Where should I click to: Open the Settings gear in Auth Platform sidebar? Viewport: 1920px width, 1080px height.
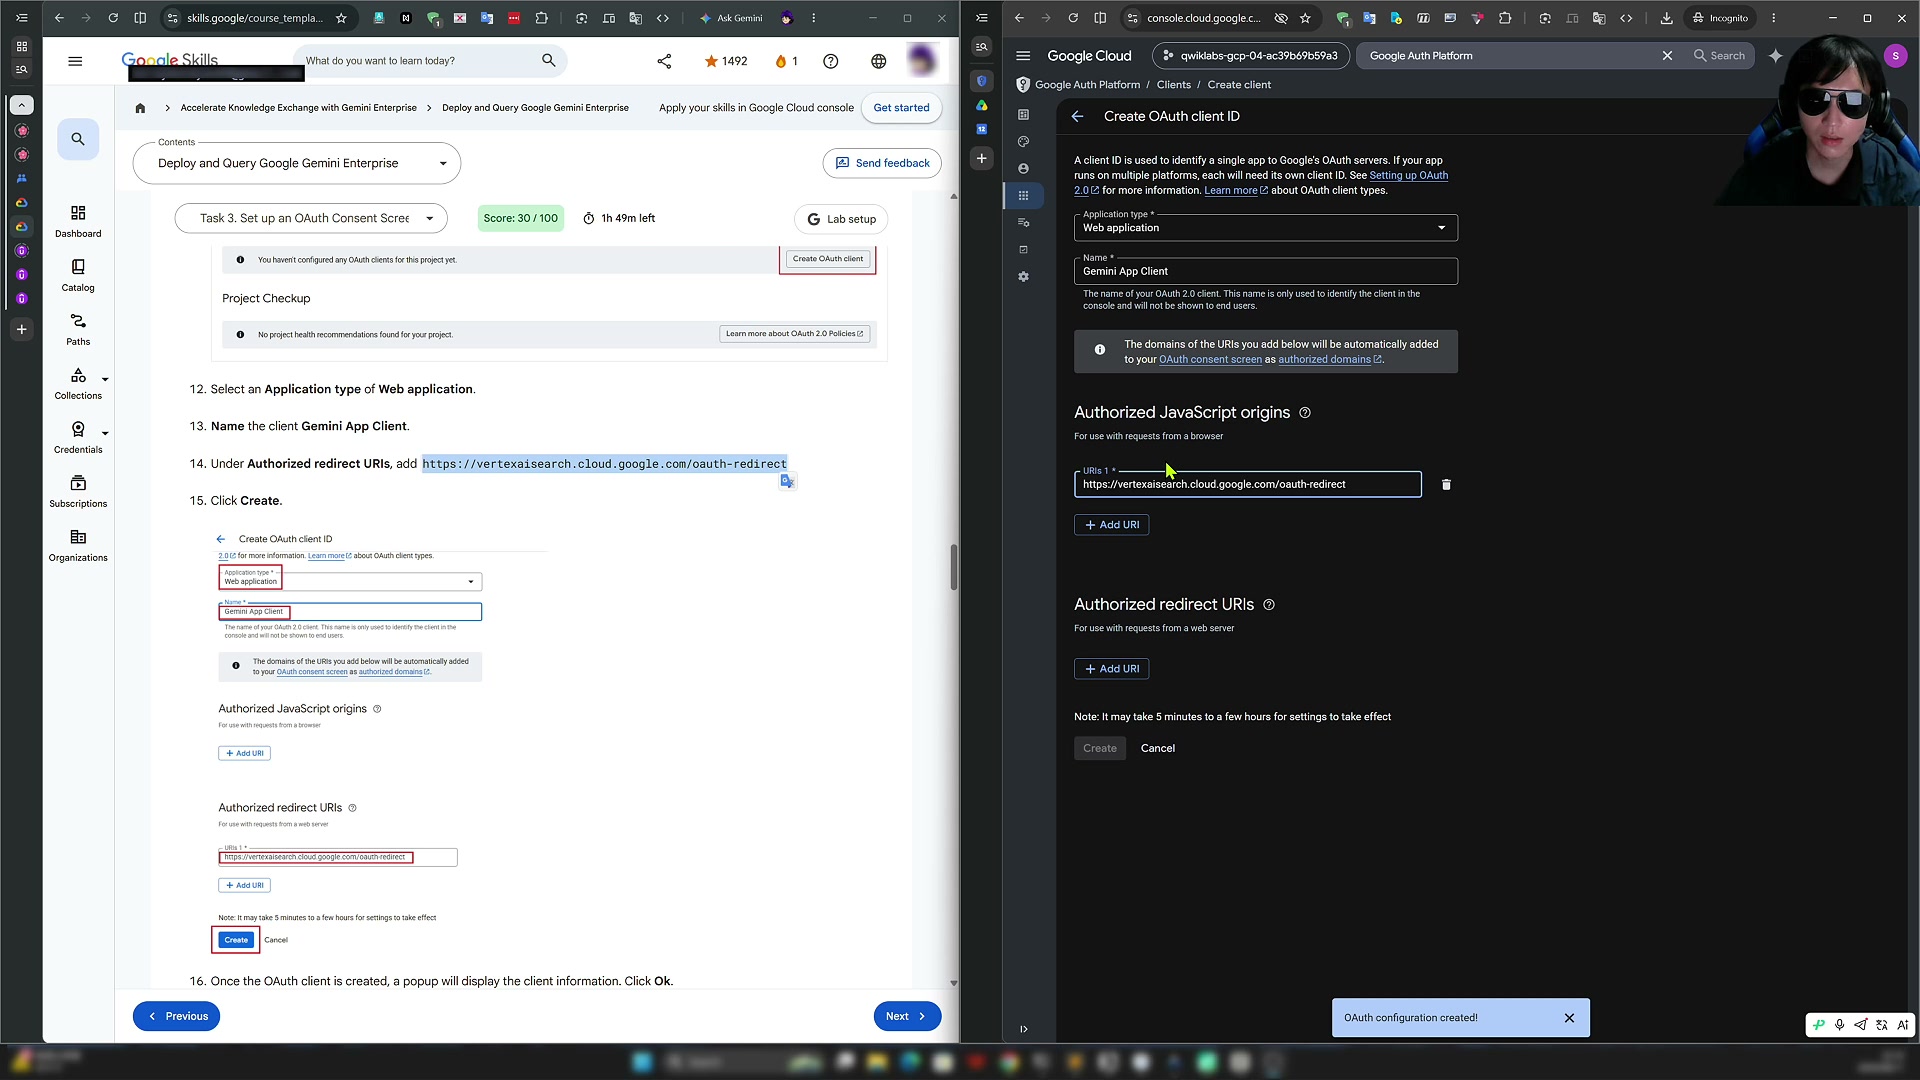tap(1023, 277)
